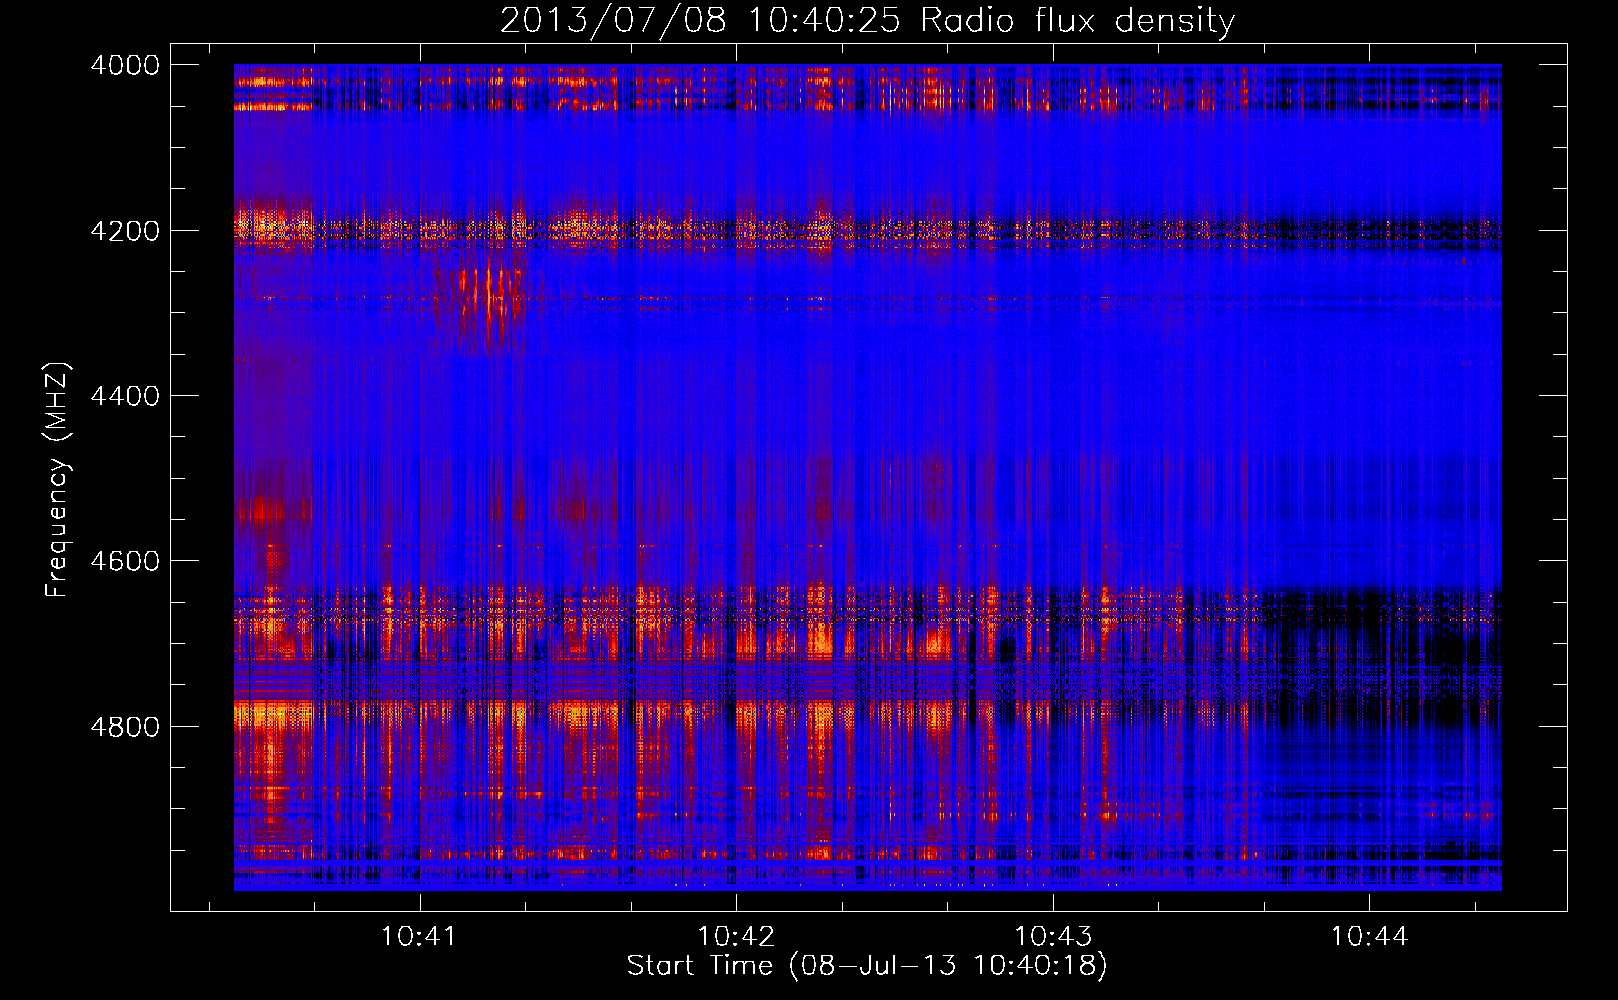Click the 'Frequency (MHZ)' axis title
1618x1000 pixels.
(57, 480)
